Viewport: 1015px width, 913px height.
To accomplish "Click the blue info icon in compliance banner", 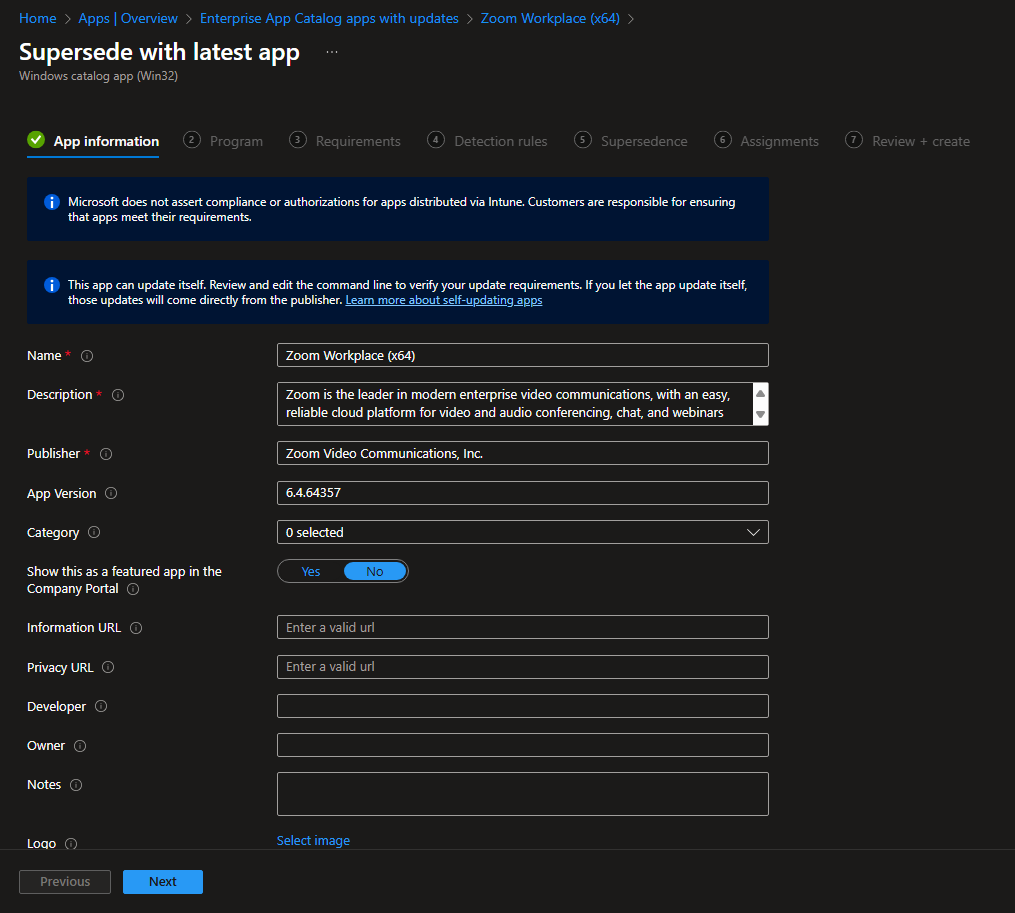I will tap(52, 202).
